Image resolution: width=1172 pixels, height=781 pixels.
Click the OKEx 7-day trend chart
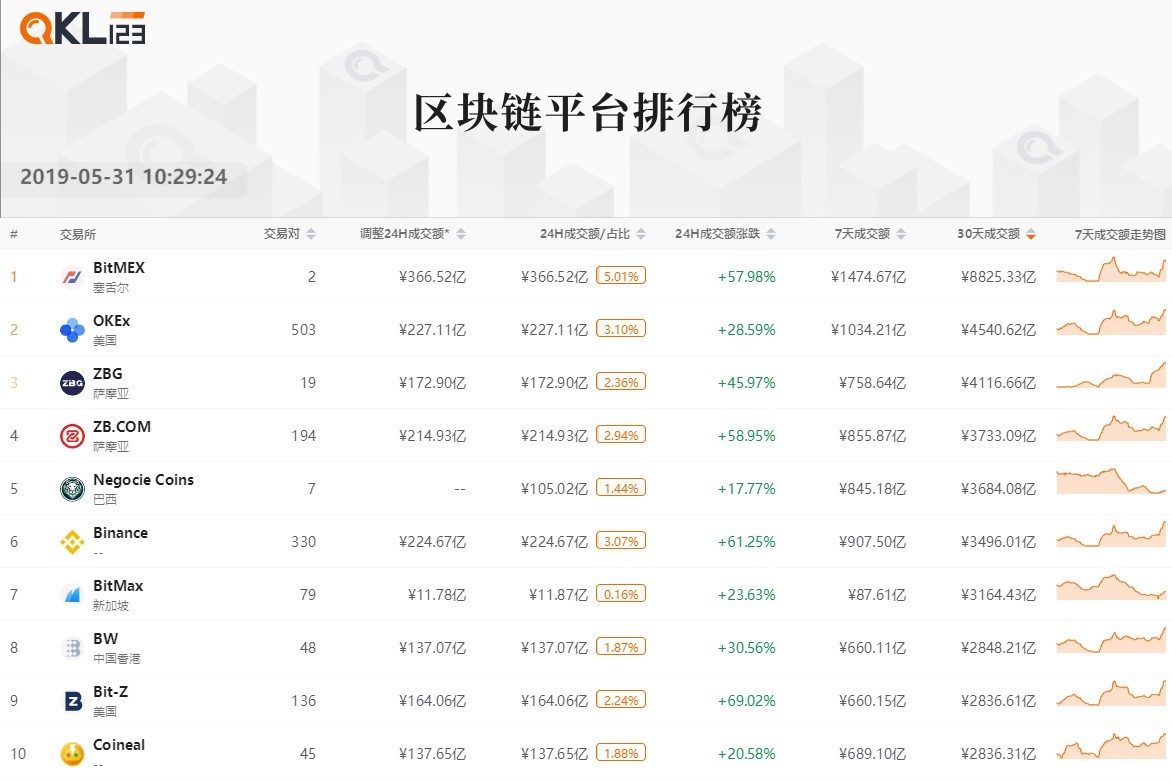[x=1111, y=322]
